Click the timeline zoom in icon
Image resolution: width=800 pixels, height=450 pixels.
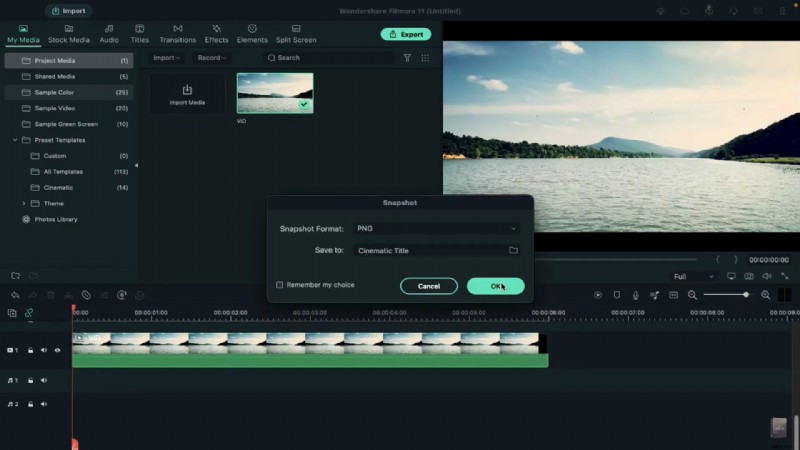tap(765, 295)
